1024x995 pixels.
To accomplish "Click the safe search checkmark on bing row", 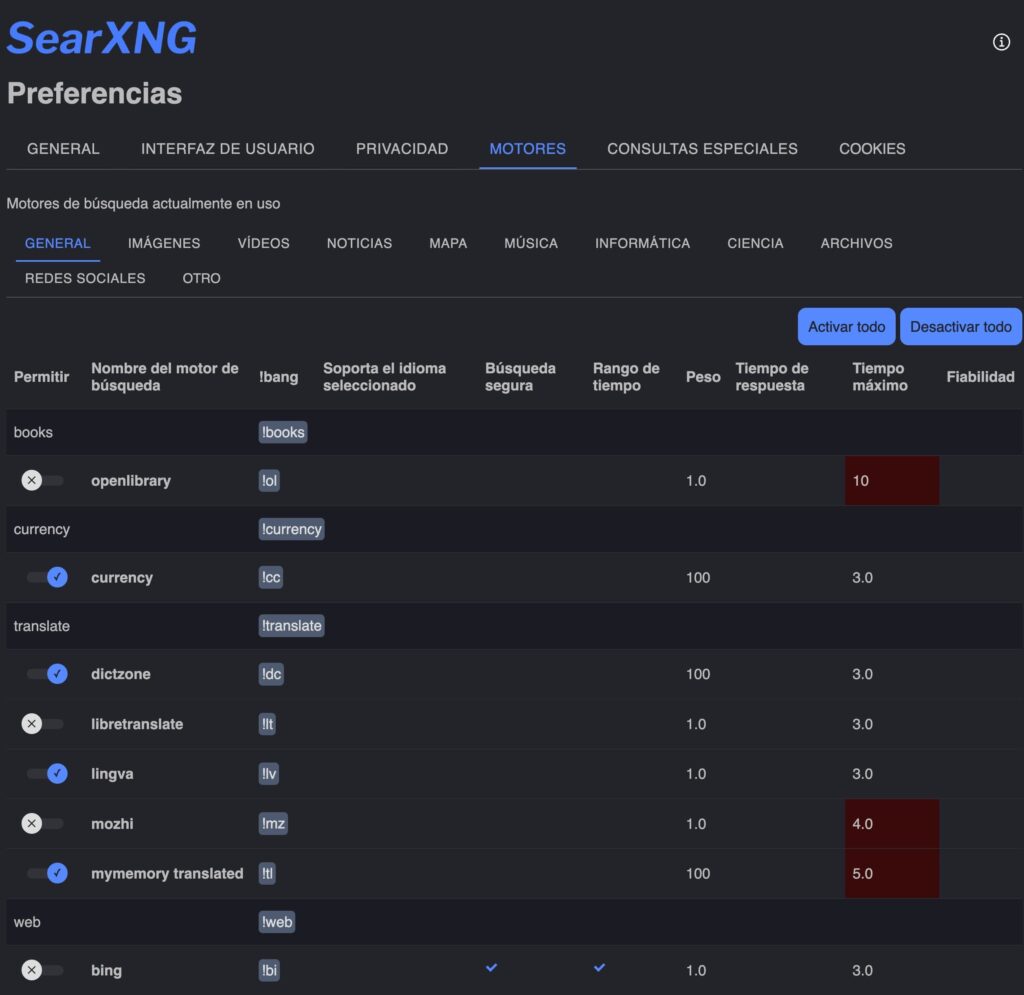I will point(491,967).
